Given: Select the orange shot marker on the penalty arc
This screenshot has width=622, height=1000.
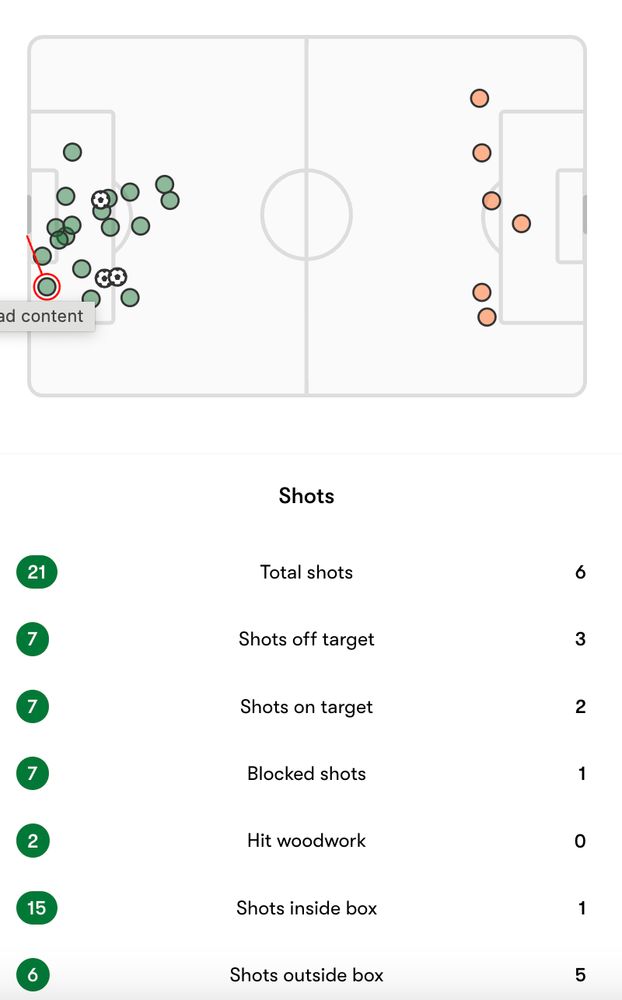Looking at the screenshot, I should [491, 201].
